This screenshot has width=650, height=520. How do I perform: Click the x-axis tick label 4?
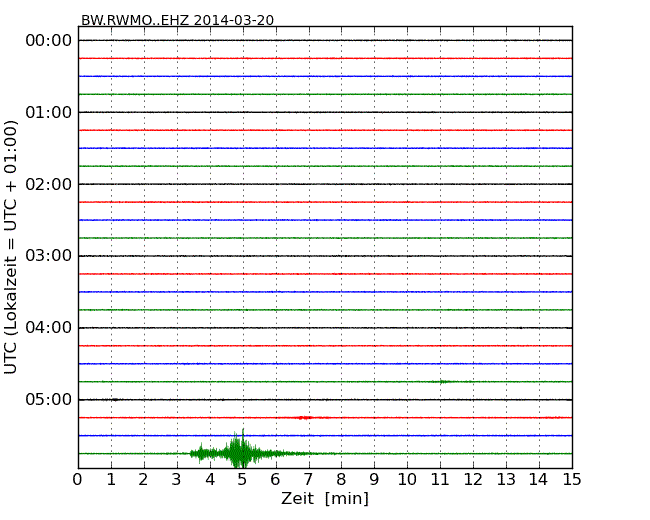pos(210,480)
